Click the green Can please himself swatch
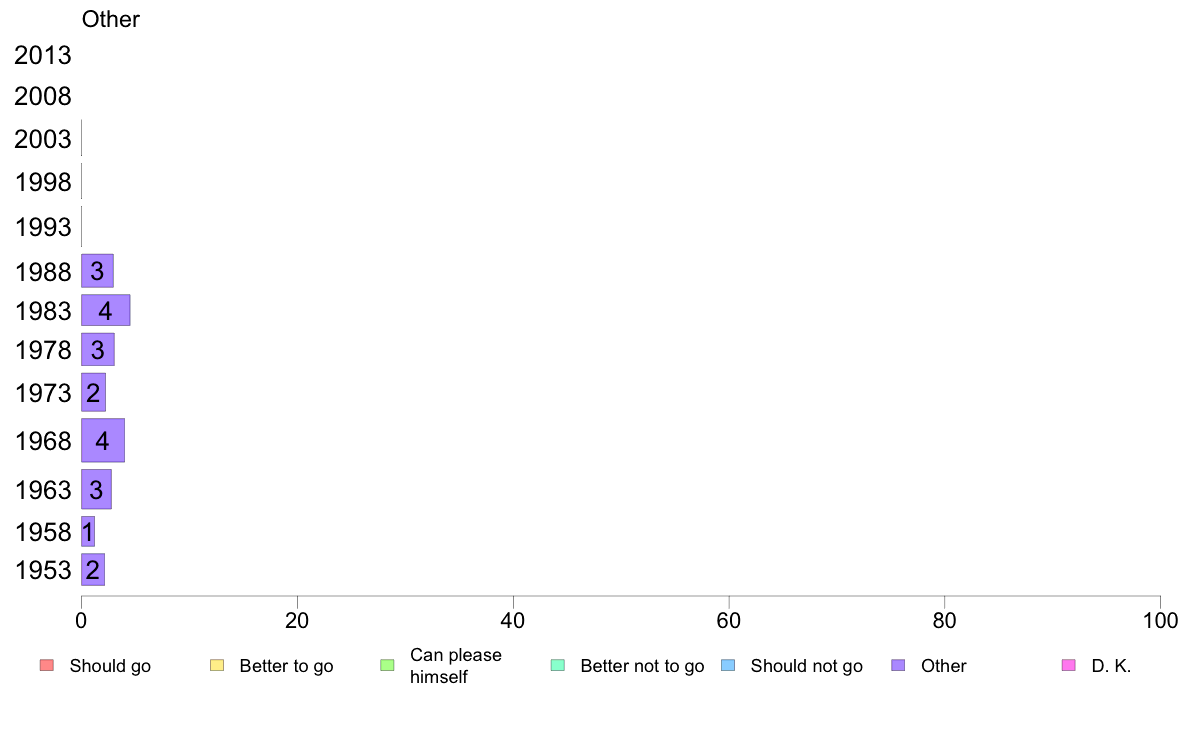Screen dimensions: 1188x736 (x=387, y=666)
